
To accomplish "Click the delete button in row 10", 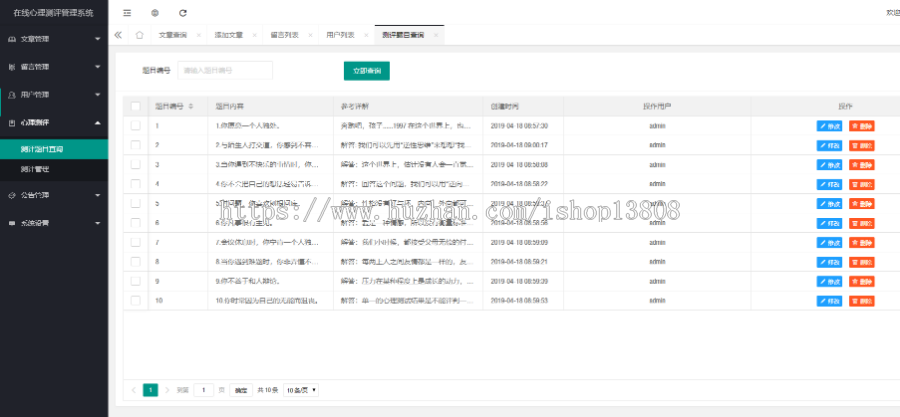I will pyautogui.click(x=862, y=301).
